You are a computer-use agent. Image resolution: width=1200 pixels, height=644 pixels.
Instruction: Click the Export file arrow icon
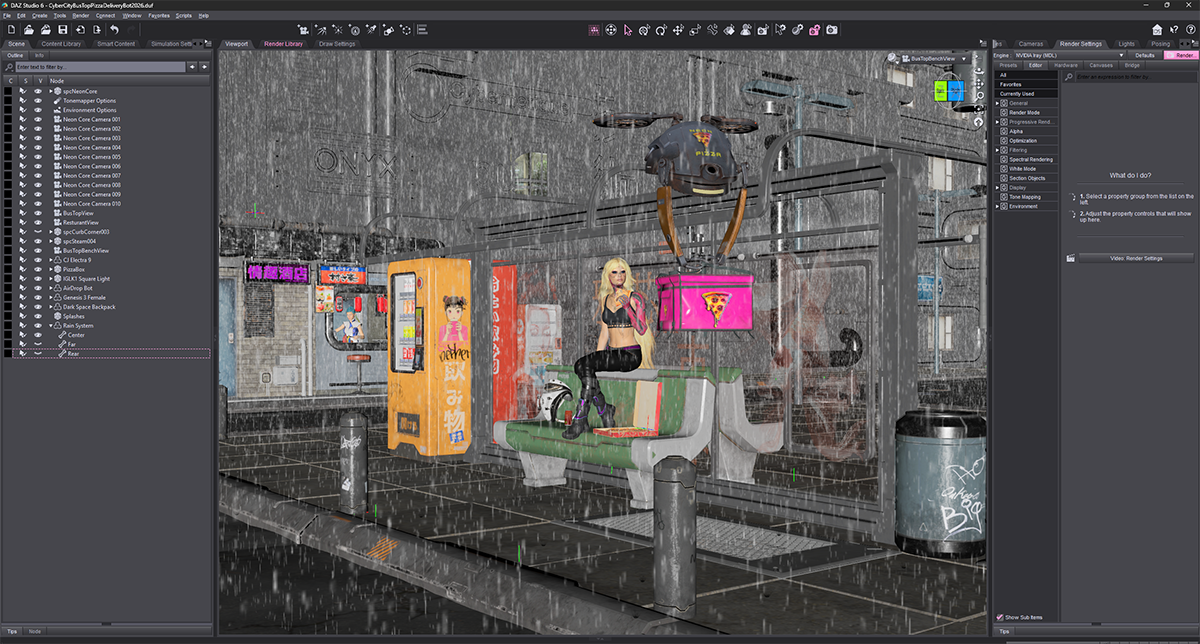pyautogui.click(x=96, y=30)
